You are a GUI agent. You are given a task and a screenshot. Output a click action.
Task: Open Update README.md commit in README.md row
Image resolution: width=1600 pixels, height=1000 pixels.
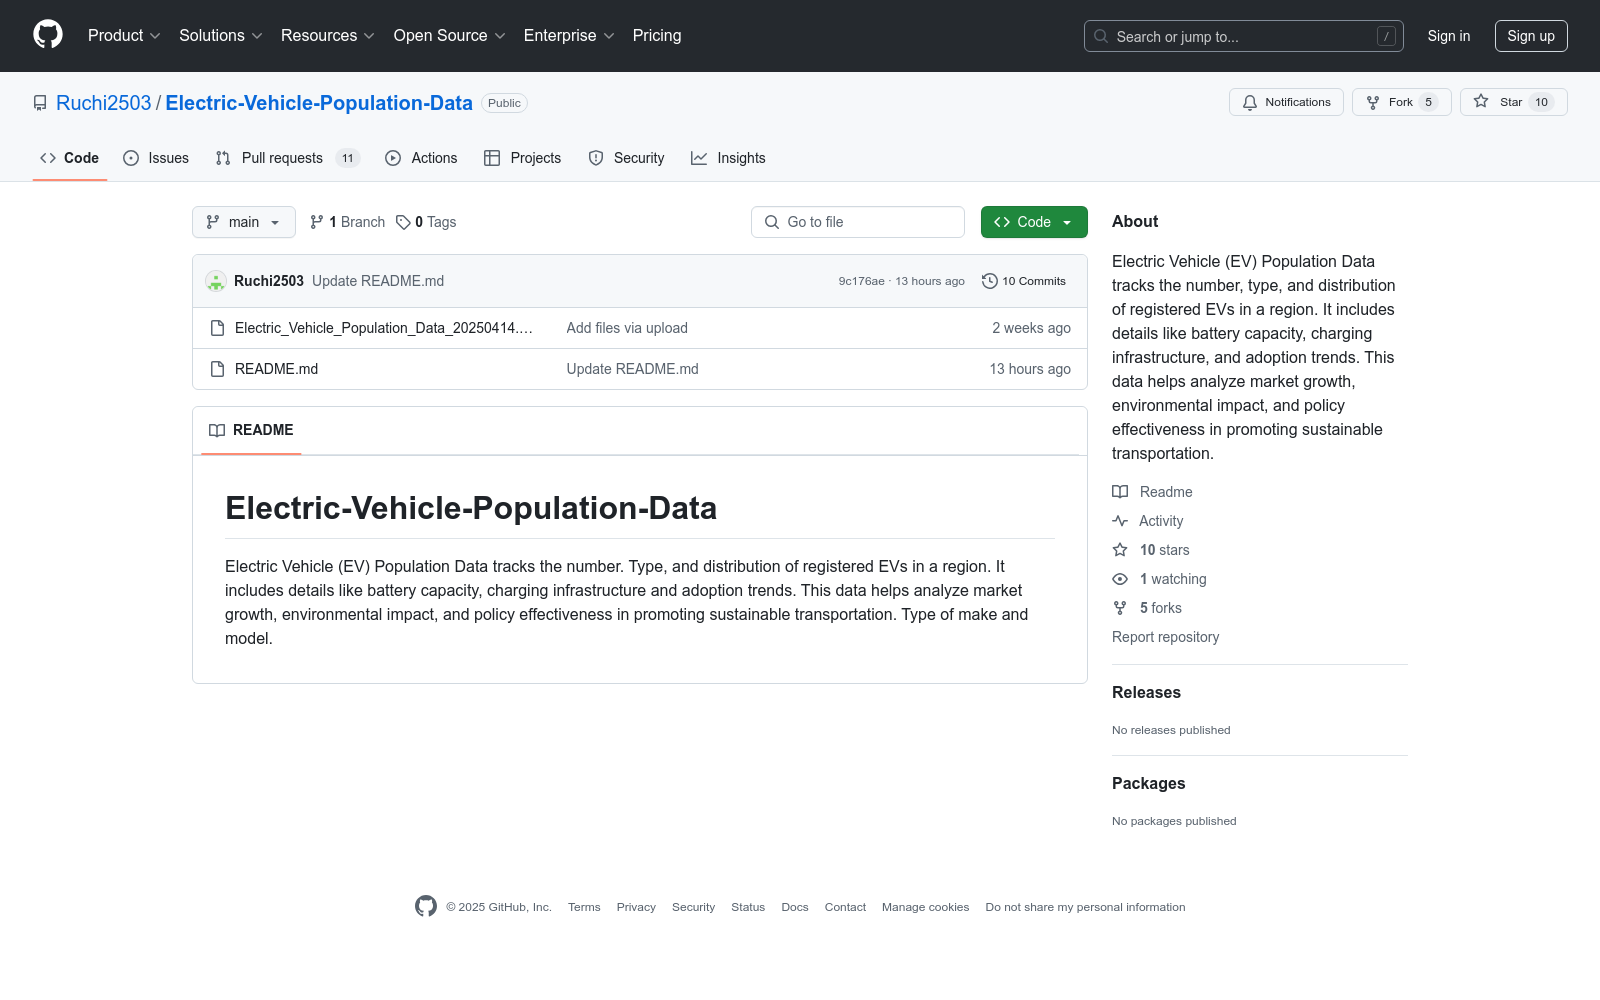pyautogui.click(x=633, y=369)
